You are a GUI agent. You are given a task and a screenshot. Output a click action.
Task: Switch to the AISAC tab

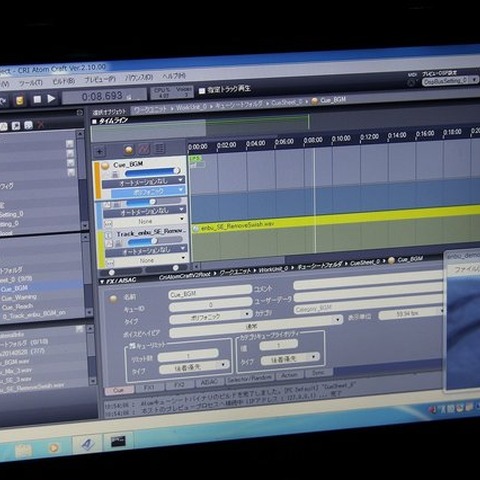[x=209, y=383]
